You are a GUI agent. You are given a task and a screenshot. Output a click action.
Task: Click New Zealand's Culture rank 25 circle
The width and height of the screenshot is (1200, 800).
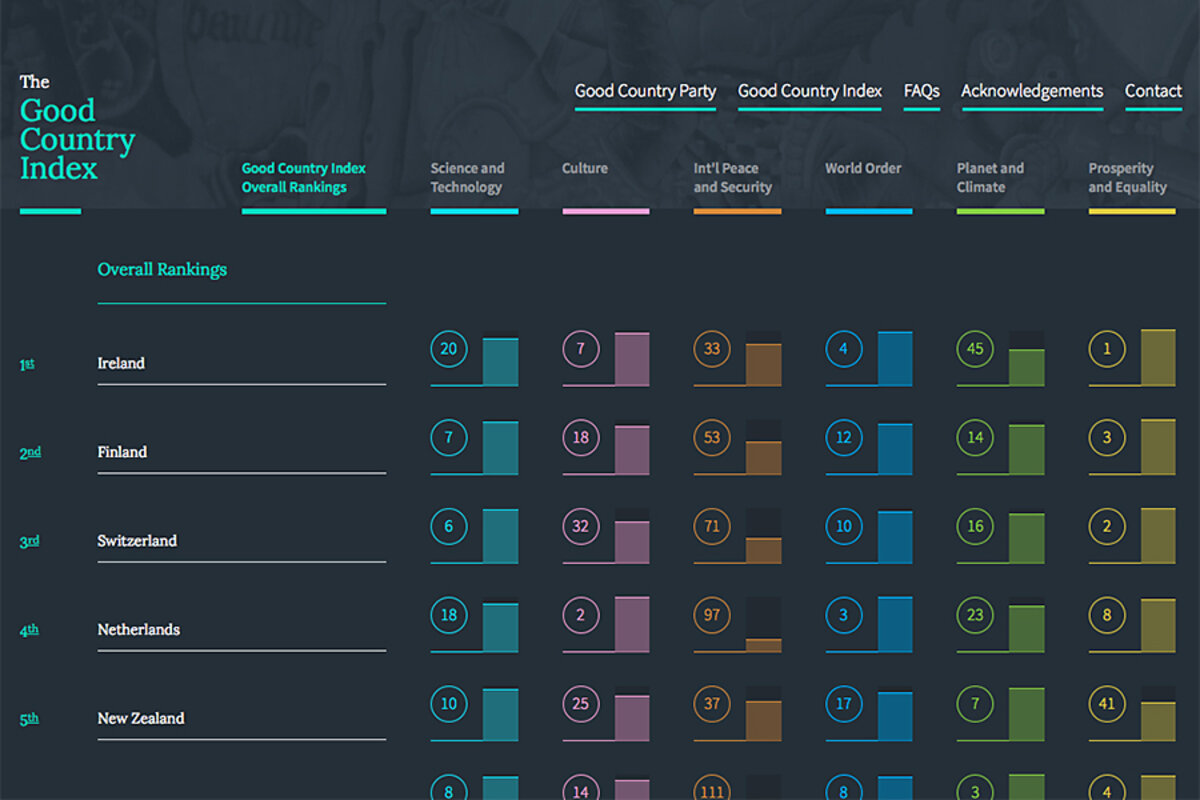point(581,704)
